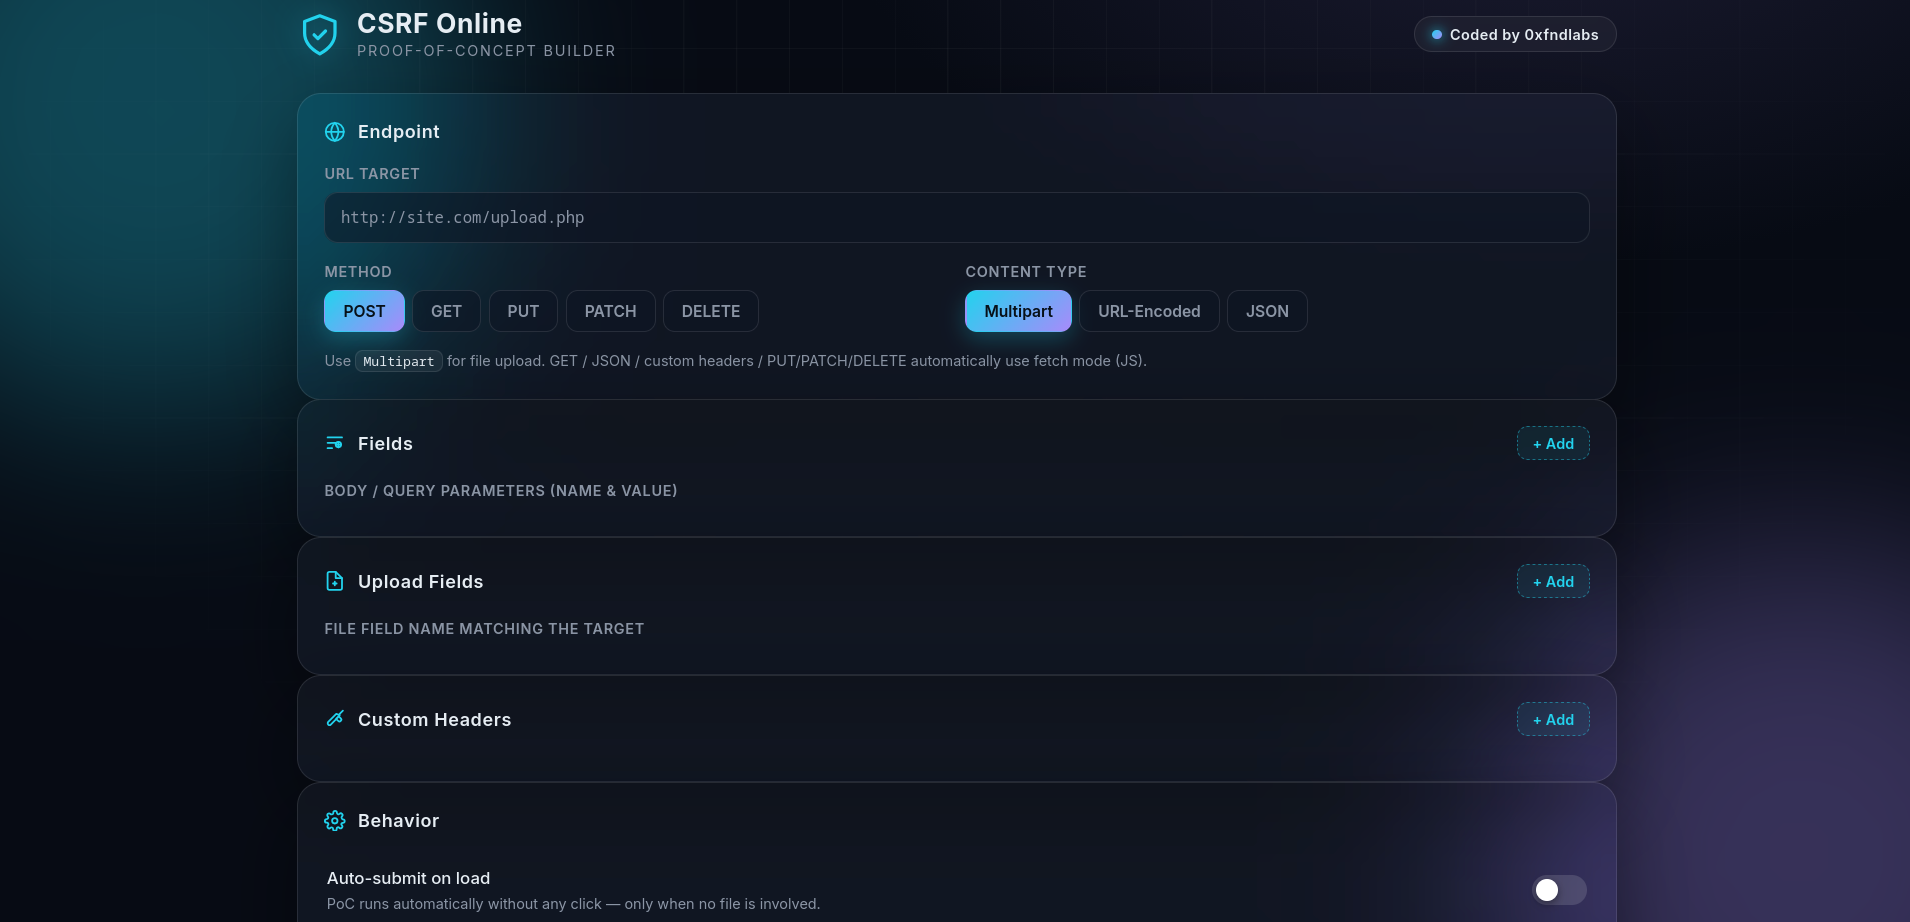Click the Behavior gear icon

tap(335, 821)
